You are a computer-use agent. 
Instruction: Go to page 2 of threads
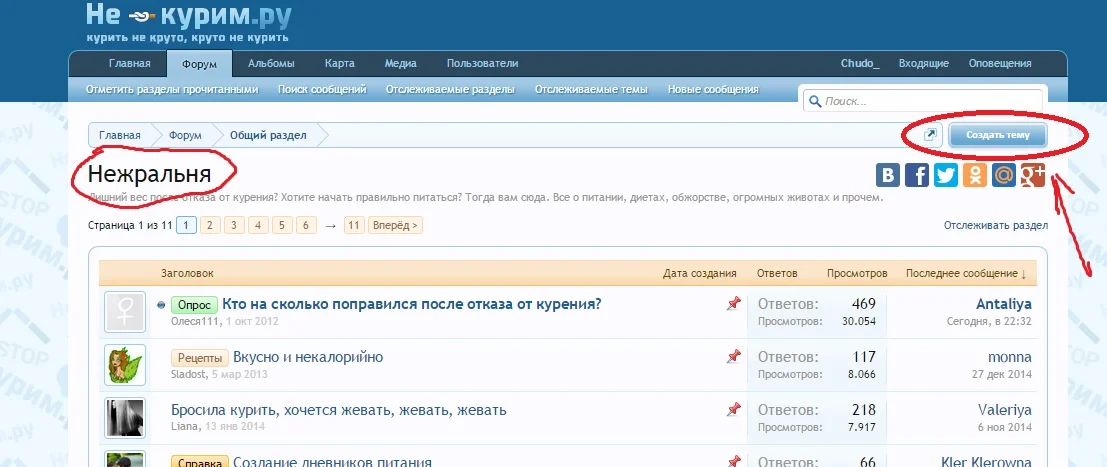tap(210, 225)
